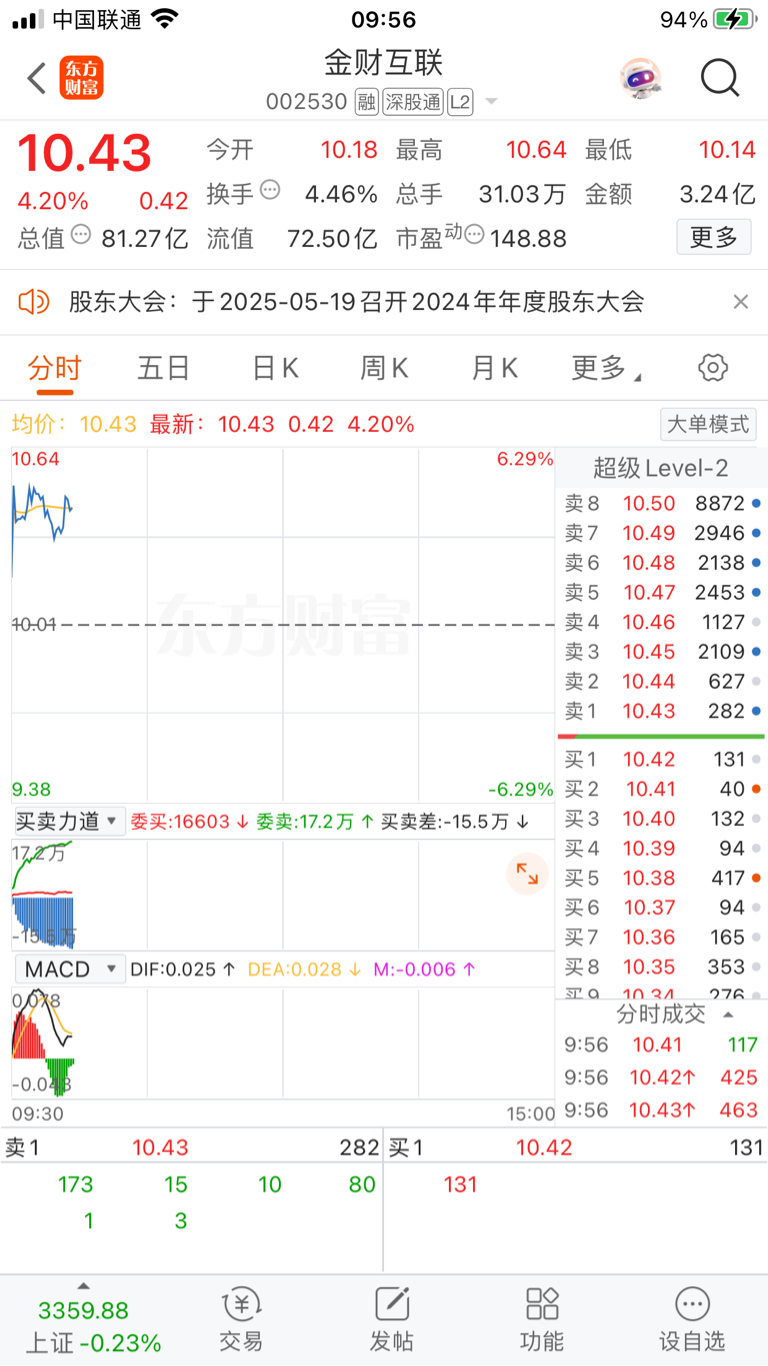The height and width of the screenshot is (1366, 768).
Task: Select 卖2 10.44 order row
Action: point(661,681)
